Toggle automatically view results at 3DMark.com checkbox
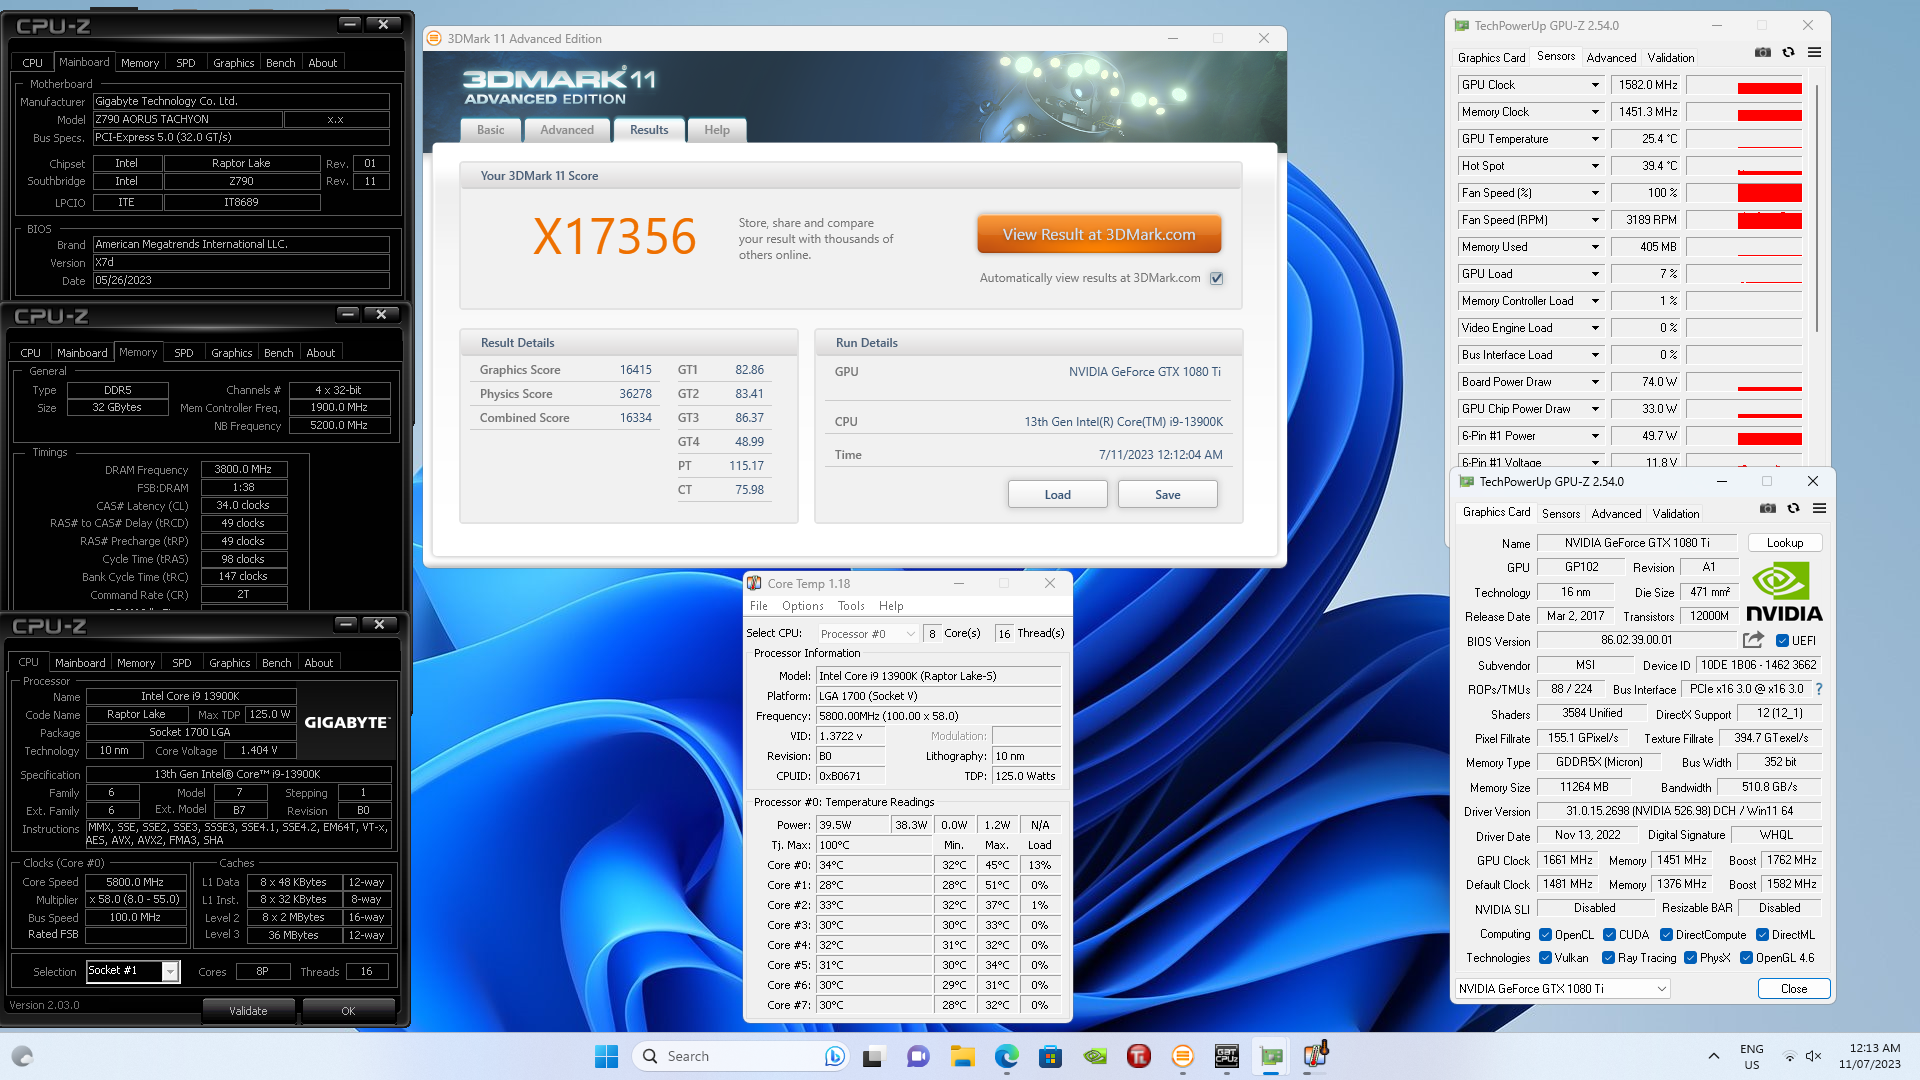This screenshot has width=1920, height=1080. pos(1216,278)
